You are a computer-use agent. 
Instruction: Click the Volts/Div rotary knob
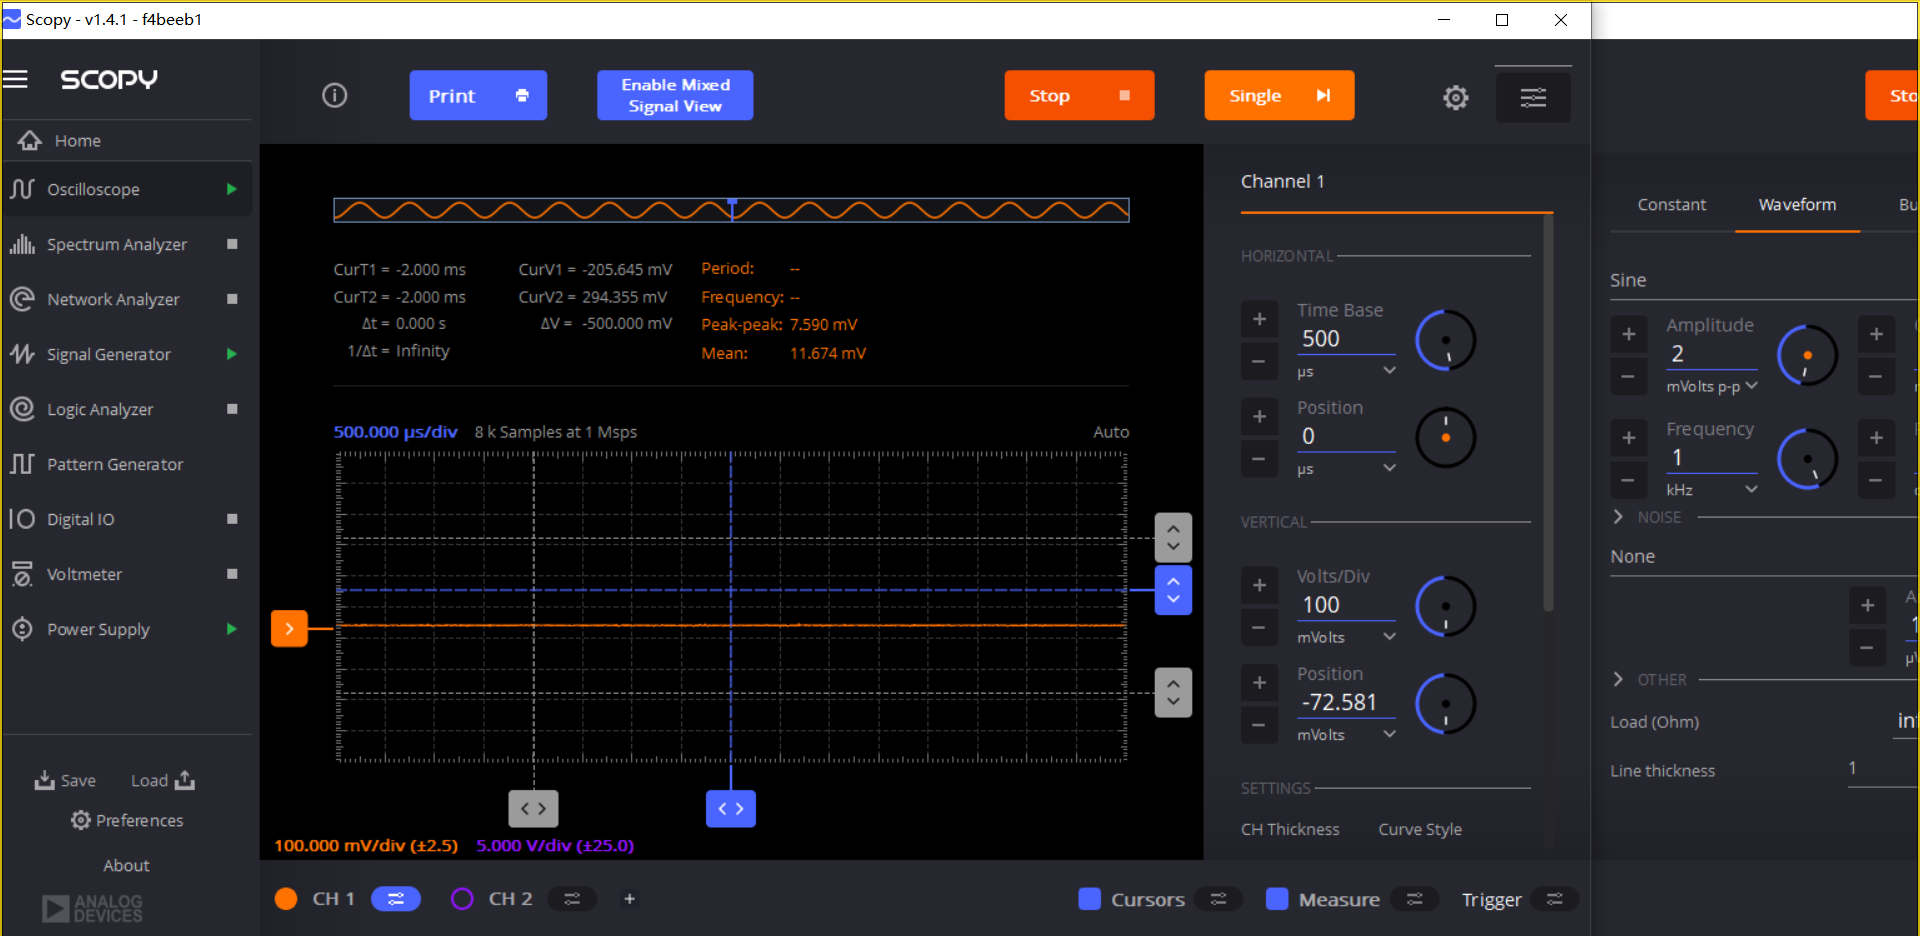1445,606
